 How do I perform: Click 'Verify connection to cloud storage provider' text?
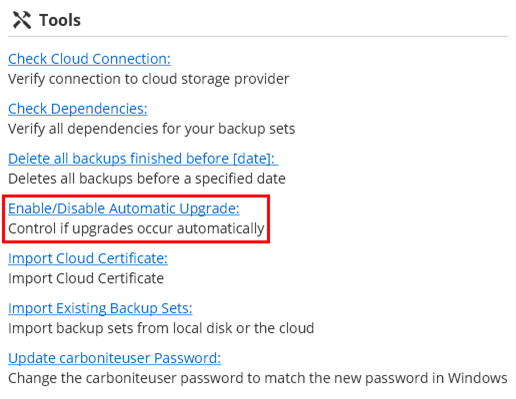149,79
